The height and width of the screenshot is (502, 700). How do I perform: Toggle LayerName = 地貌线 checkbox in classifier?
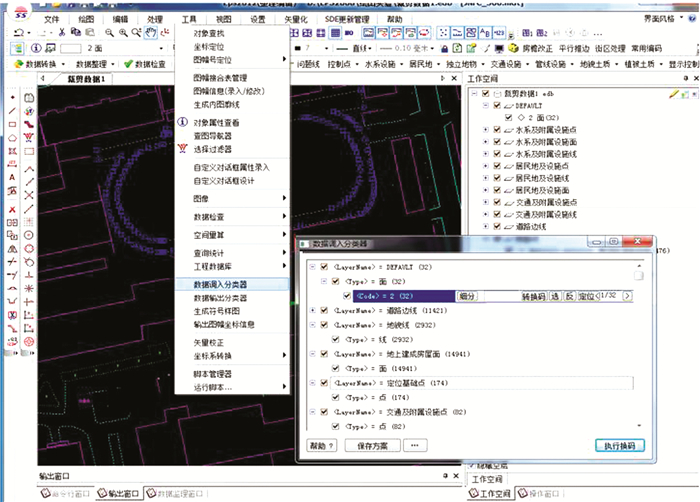tap(324, 326)
